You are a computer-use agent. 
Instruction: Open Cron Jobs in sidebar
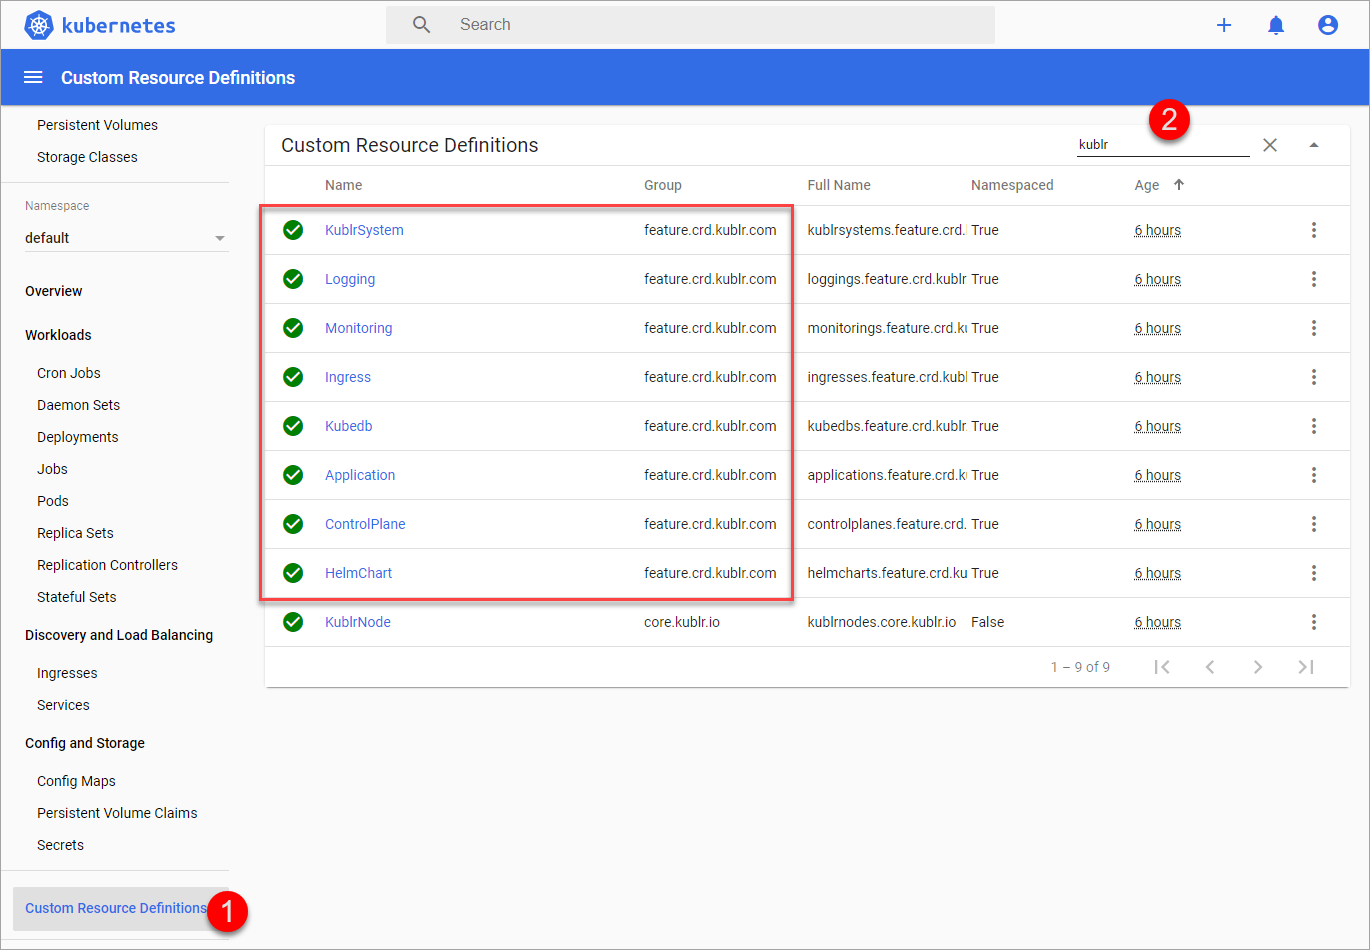coord(69,373)
